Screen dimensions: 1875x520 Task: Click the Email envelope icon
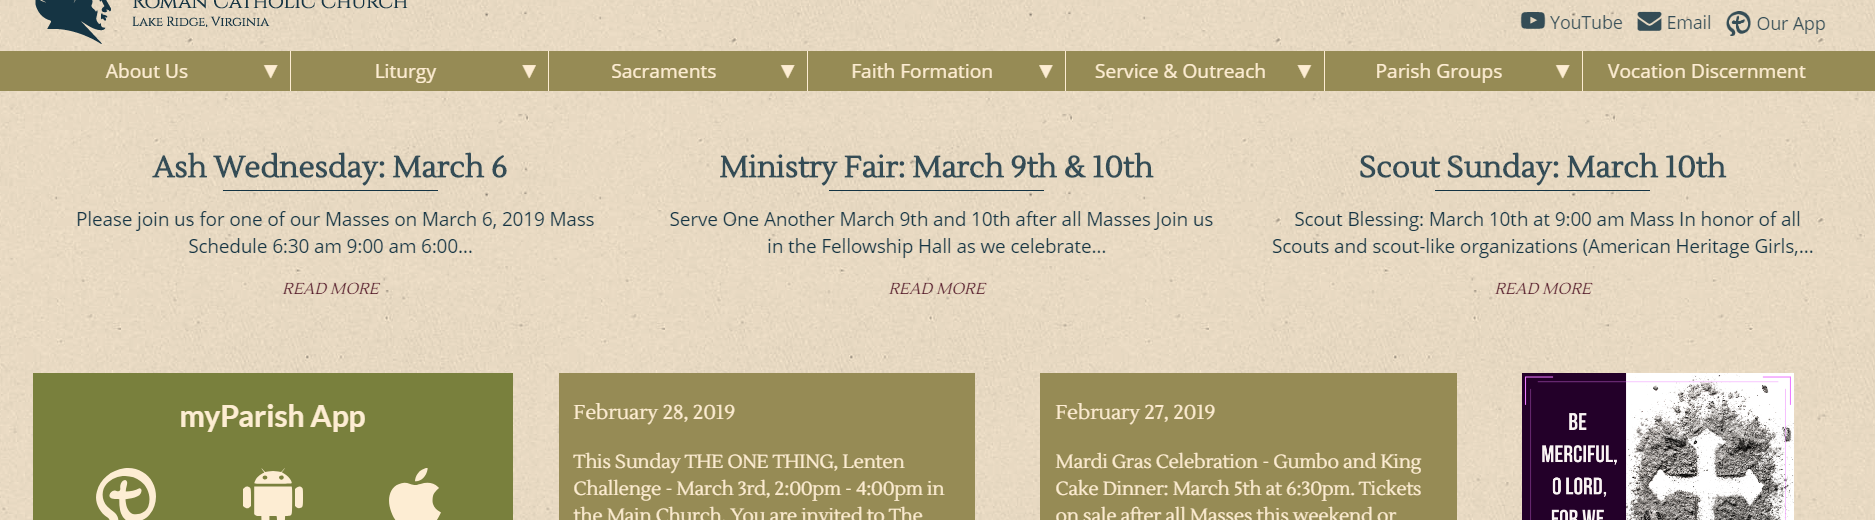pyautogui.click(x=1649, y=22)
